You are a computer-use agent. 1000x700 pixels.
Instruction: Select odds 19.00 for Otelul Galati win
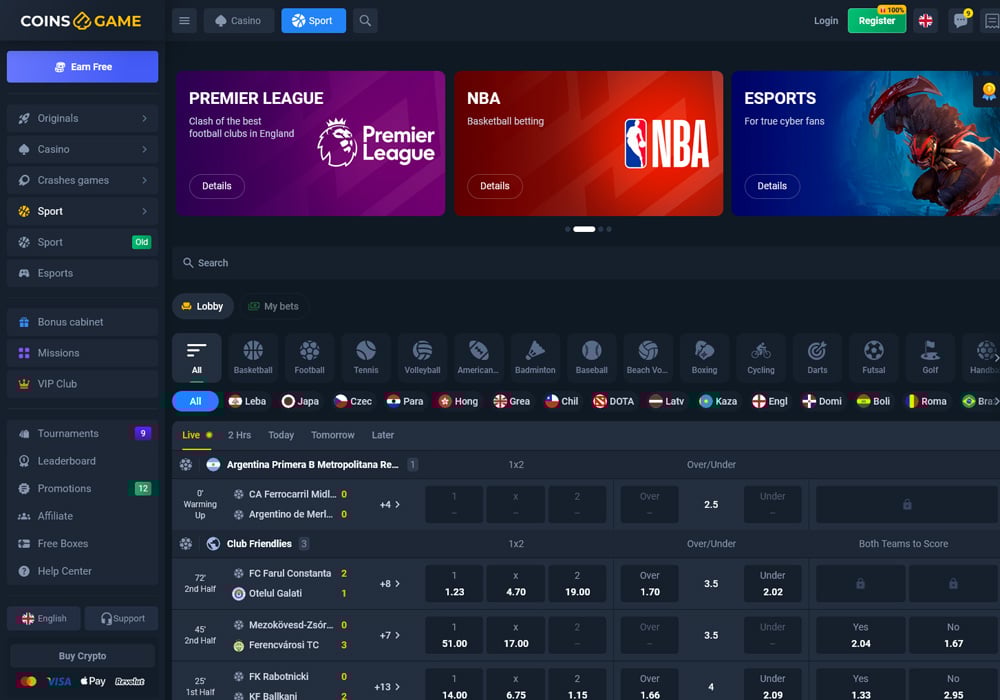coord(577,584)
